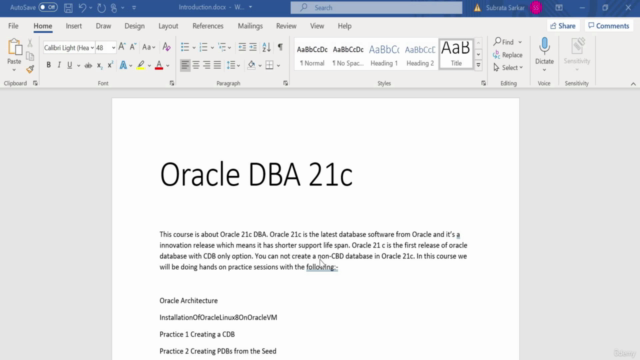Open the highlight color dropdown arrow
Viewport: 640px width, 360px height.
click(x=149, y=66)
